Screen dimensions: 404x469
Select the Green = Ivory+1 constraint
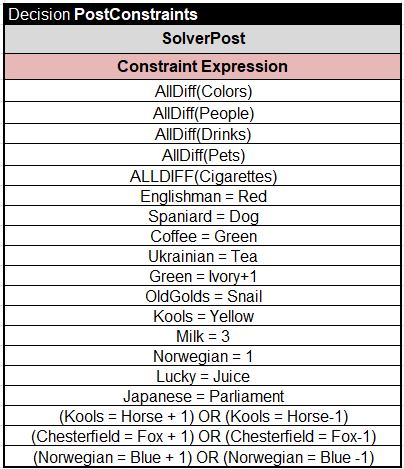point(202,276)
